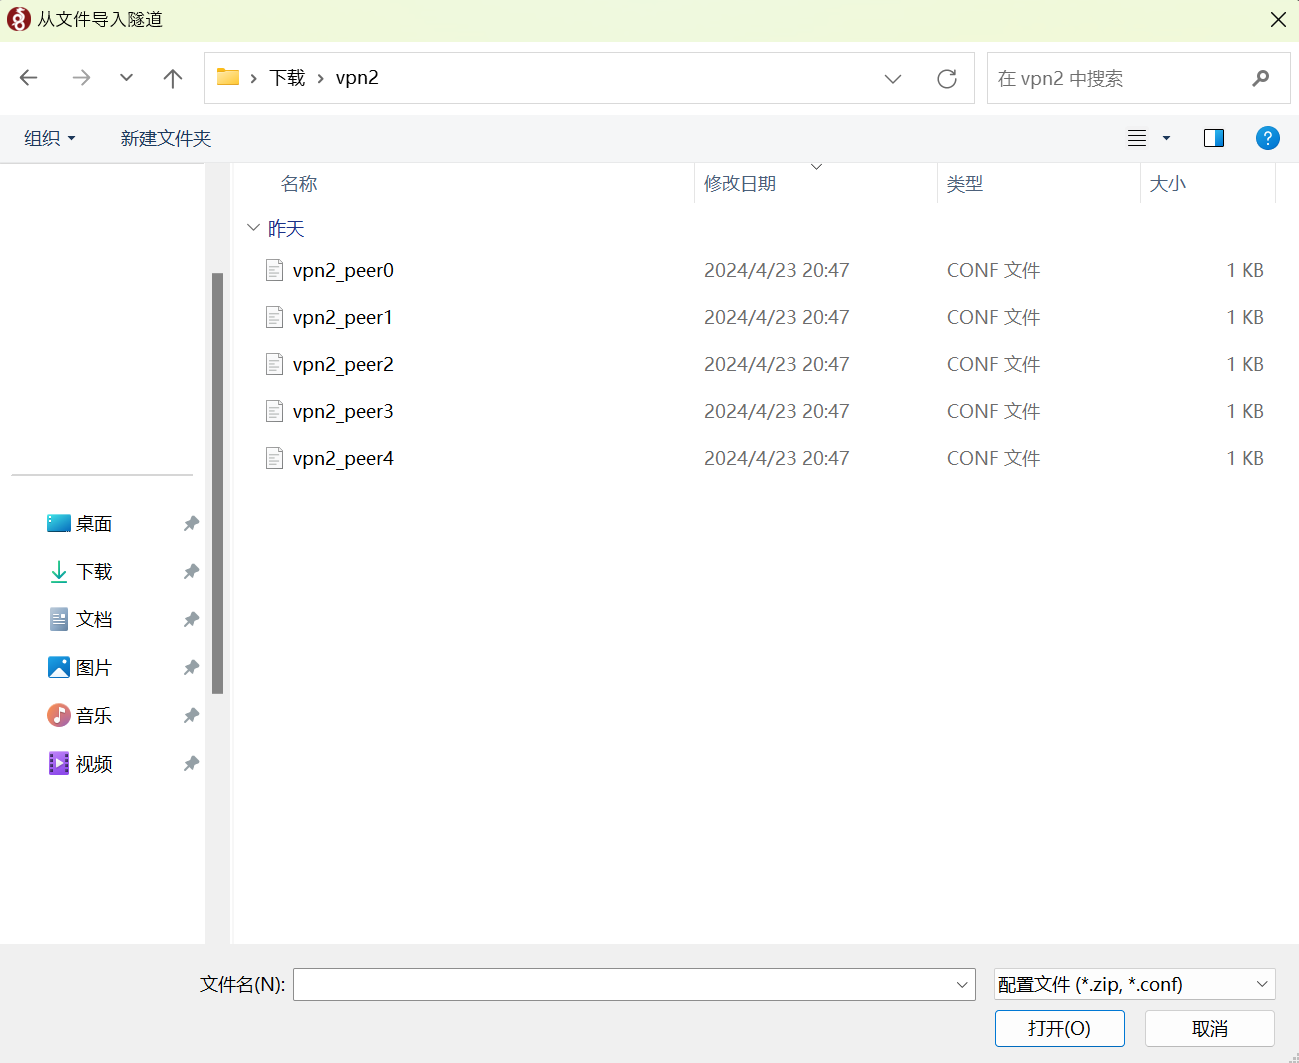Toggle the preview pane
Screen dimensions: 1299x1063
pos(1214,138)
